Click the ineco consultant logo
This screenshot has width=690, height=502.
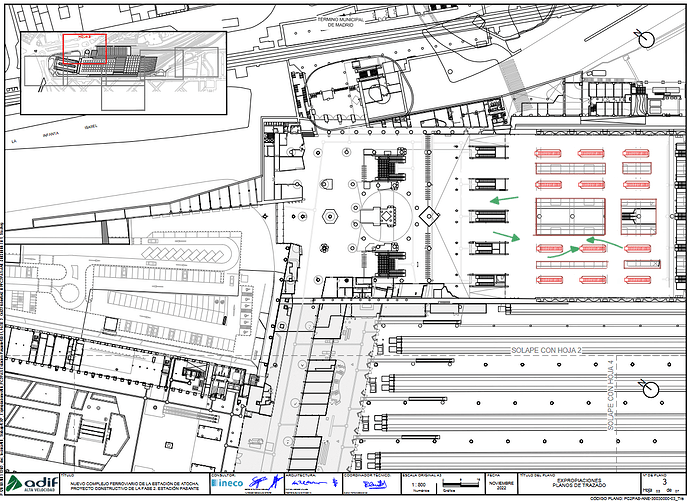(x=227, y=483)
